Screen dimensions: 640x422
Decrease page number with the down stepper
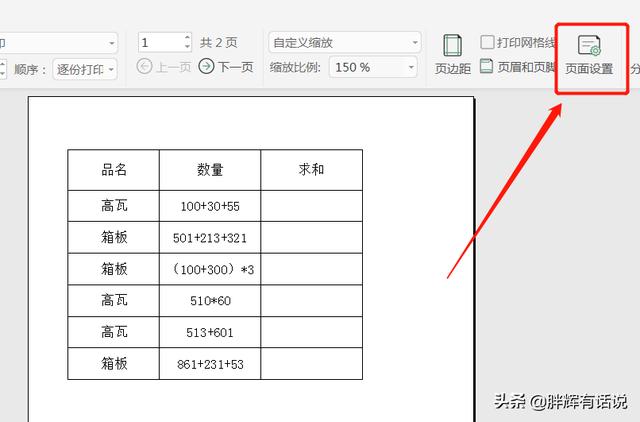click(186, 47)
